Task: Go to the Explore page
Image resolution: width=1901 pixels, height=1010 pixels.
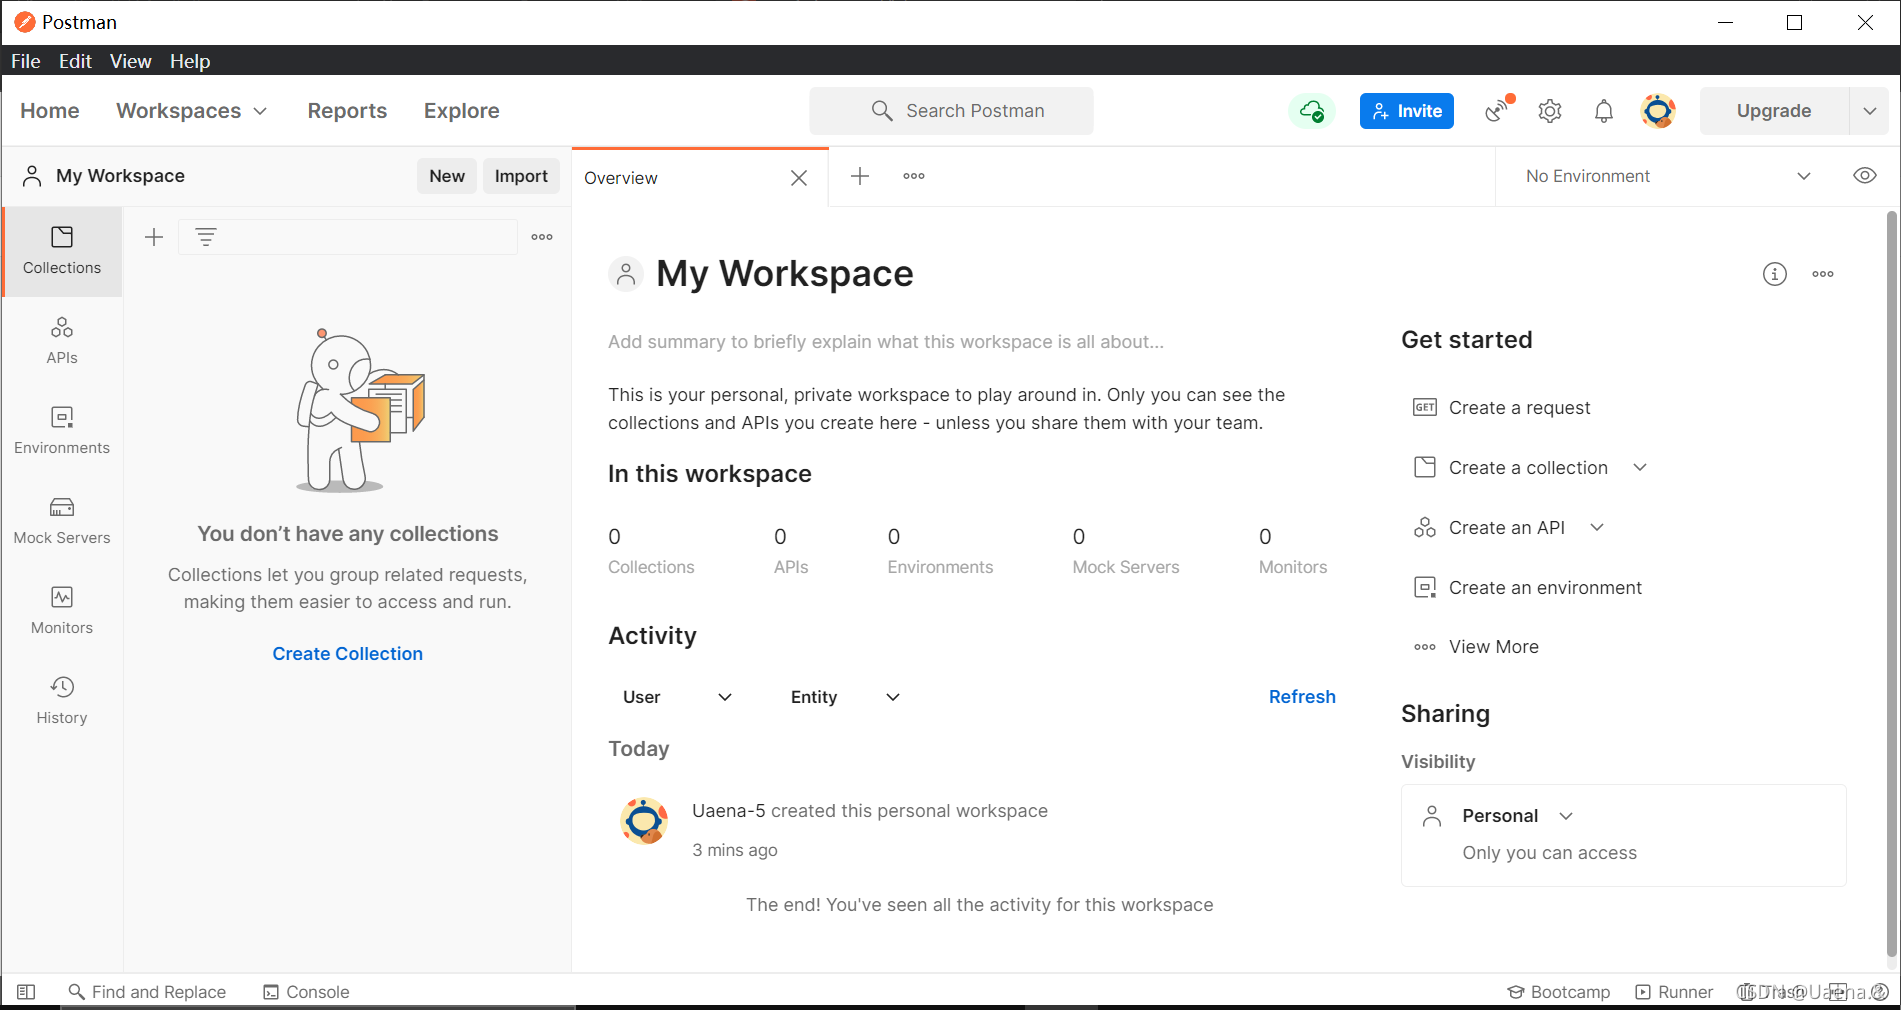Action: (462, 111)
